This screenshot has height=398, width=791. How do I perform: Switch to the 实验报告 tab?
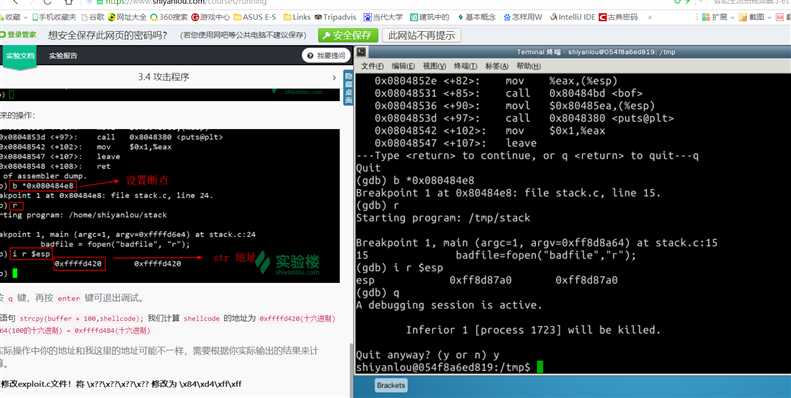click(63, 55)
